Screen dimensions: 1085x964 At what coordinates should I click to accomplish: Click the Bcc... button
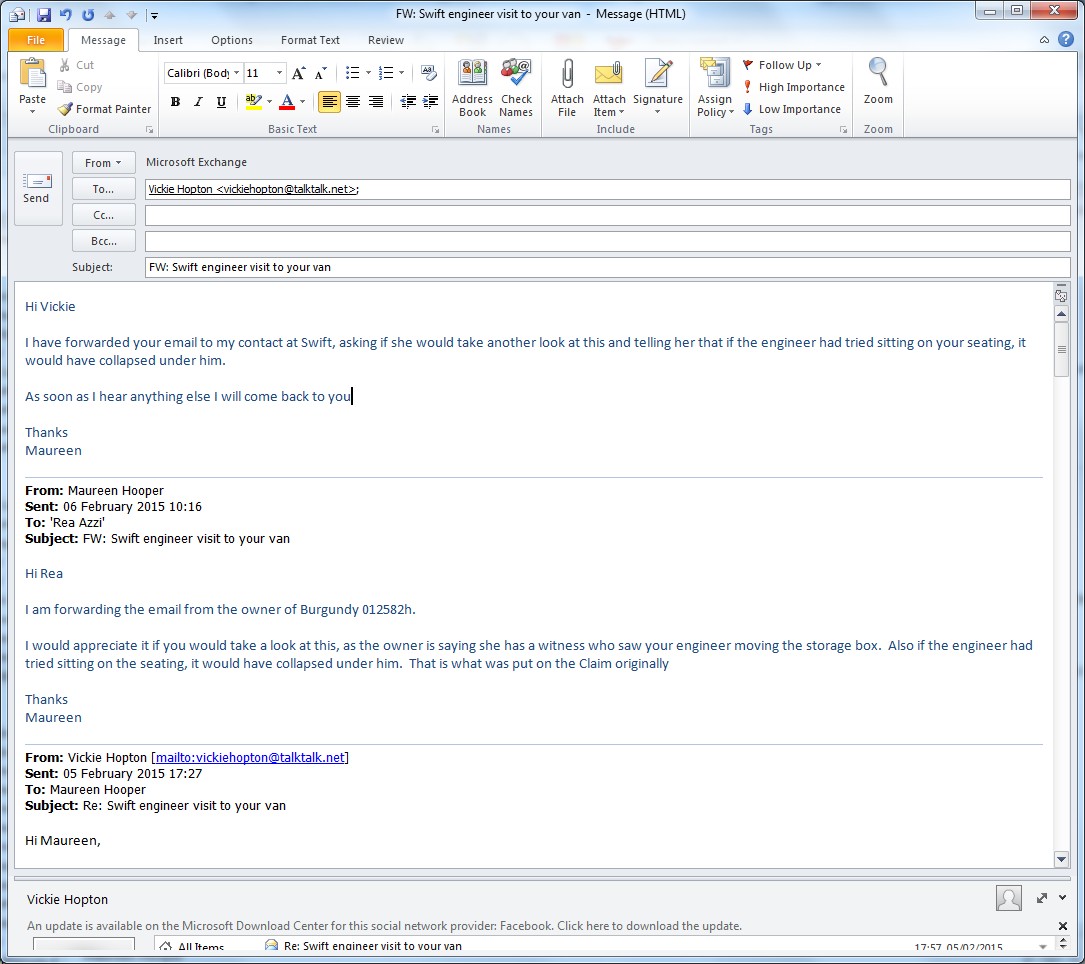coord(103,242)
